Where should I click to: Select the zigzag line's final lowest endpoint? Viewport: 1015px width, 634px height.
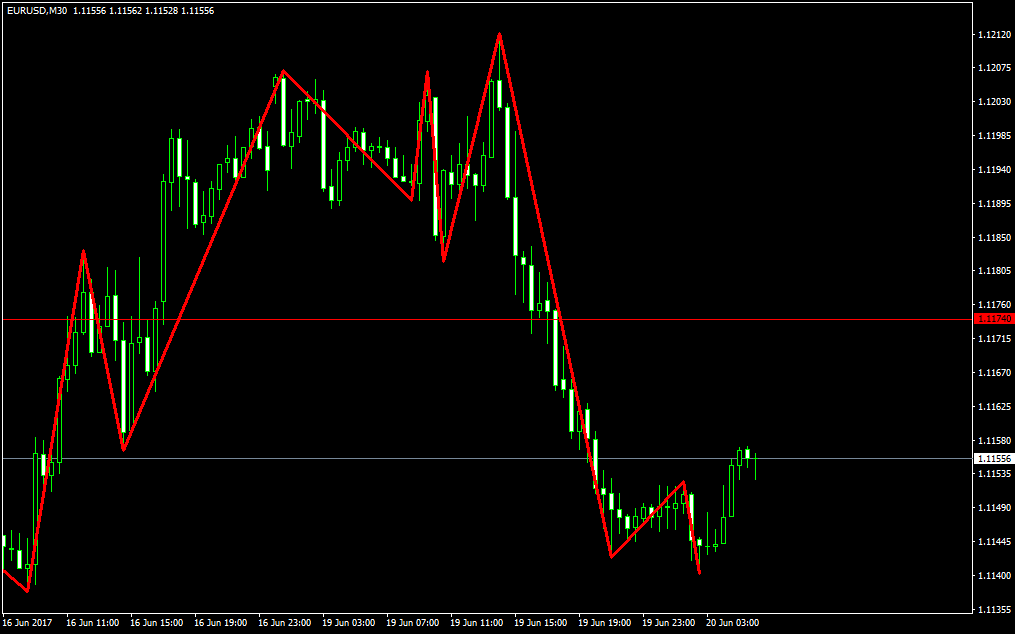699,573
